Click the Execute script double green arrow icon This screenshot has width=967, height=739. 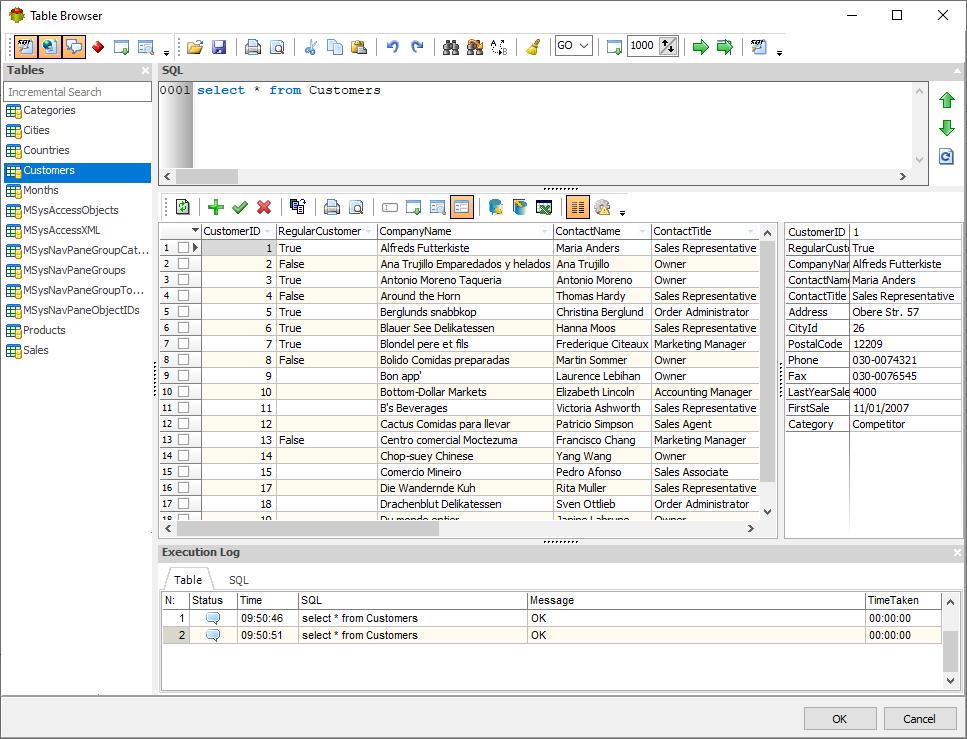[725, 47]
